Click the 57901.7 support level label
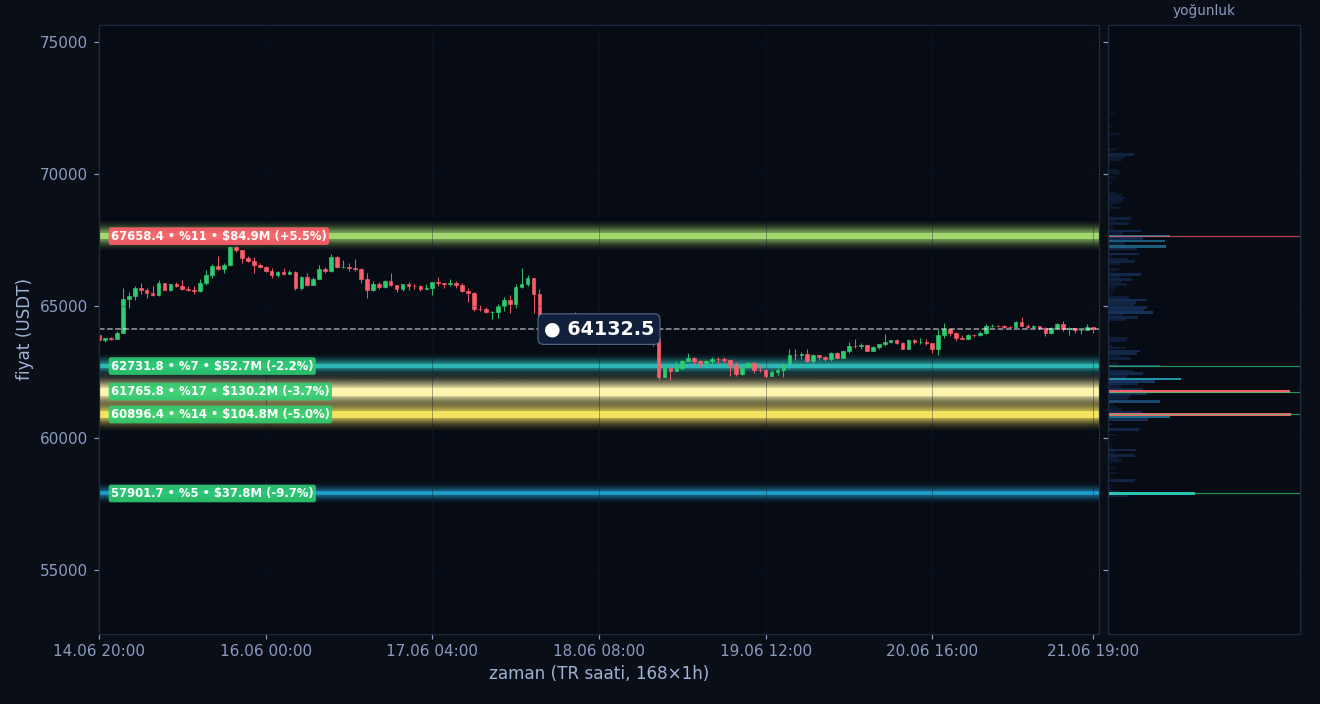 (x=212, y=493)
